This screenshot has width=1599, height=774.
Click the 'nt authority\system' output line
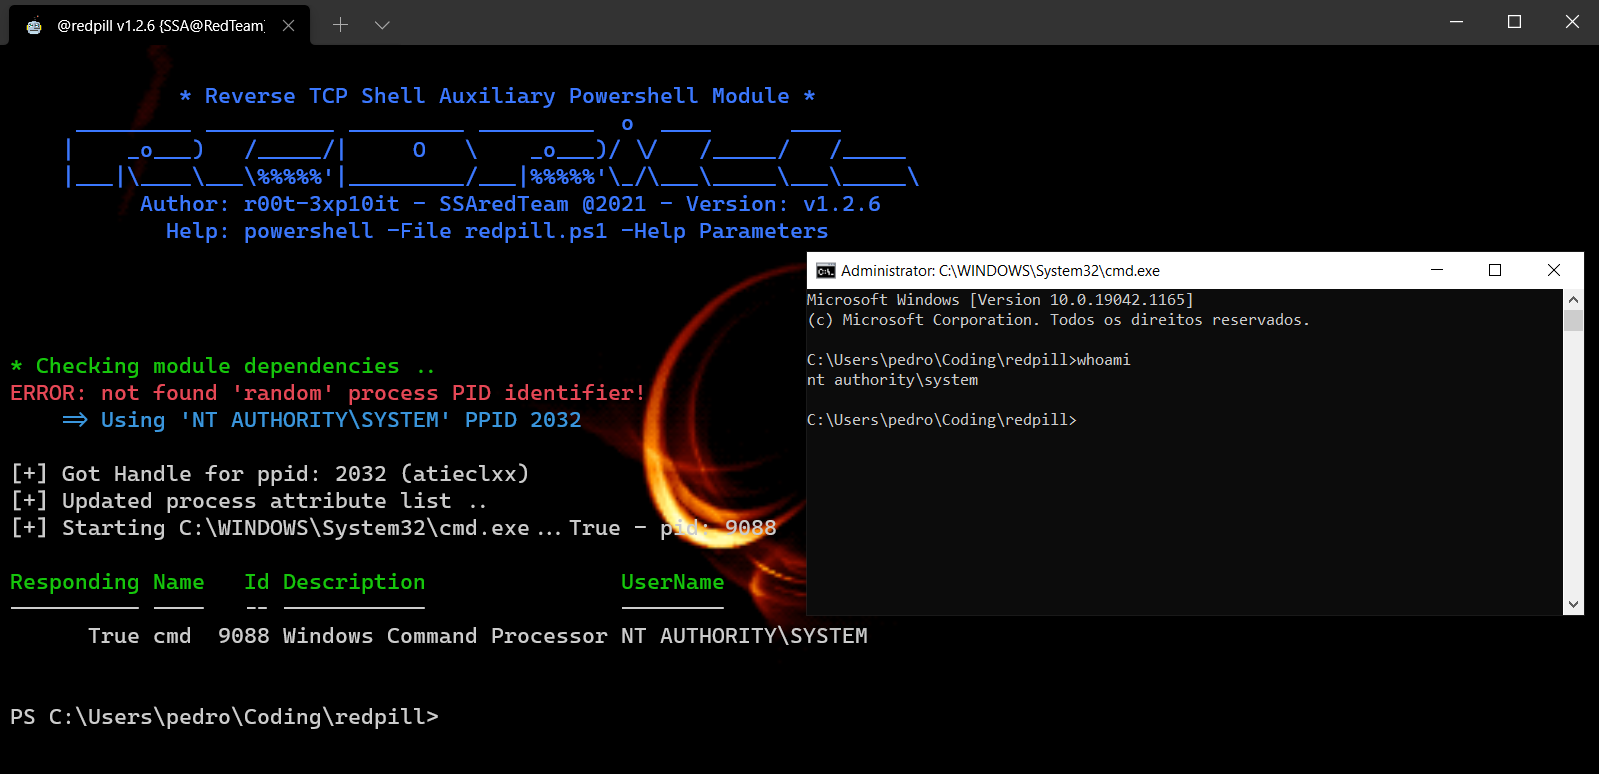pyautogui.click(x=892, y=380)
